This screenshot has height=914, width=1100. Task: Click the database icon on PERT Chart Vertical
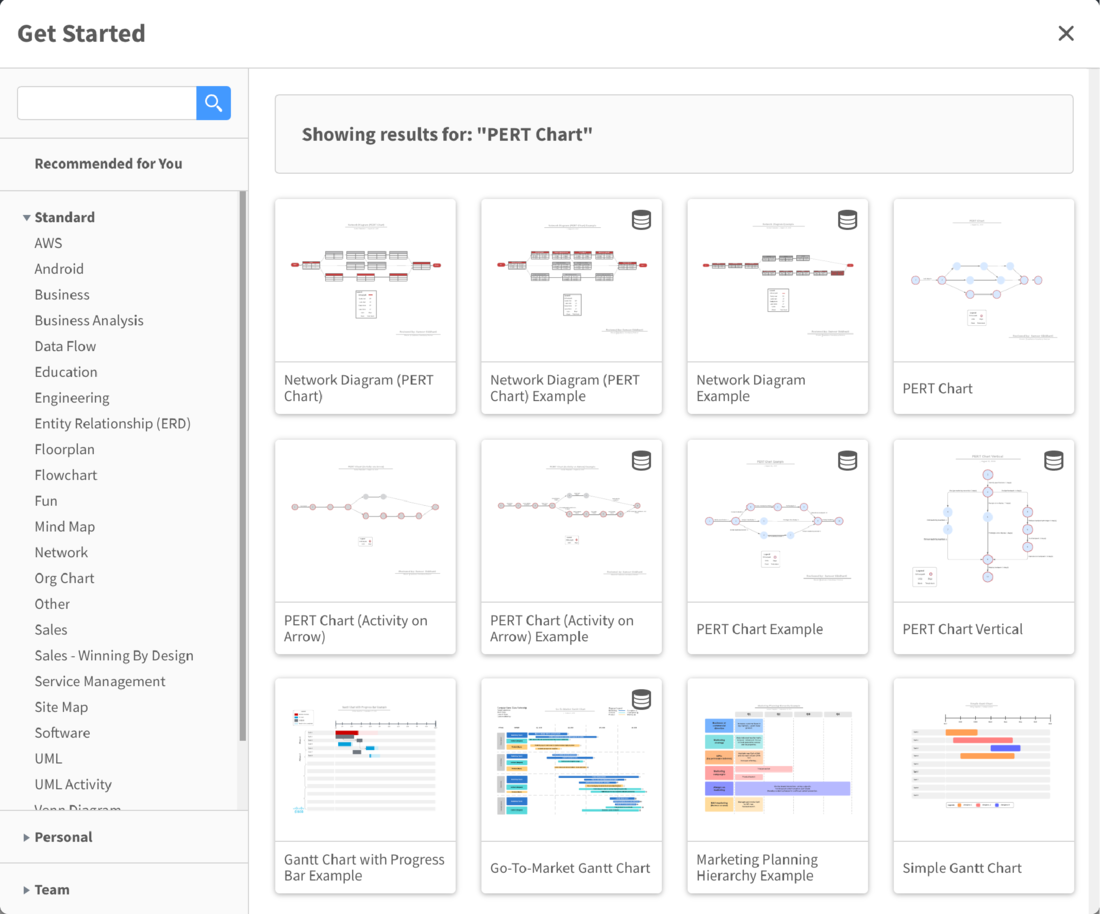[x=1053, y=461]
